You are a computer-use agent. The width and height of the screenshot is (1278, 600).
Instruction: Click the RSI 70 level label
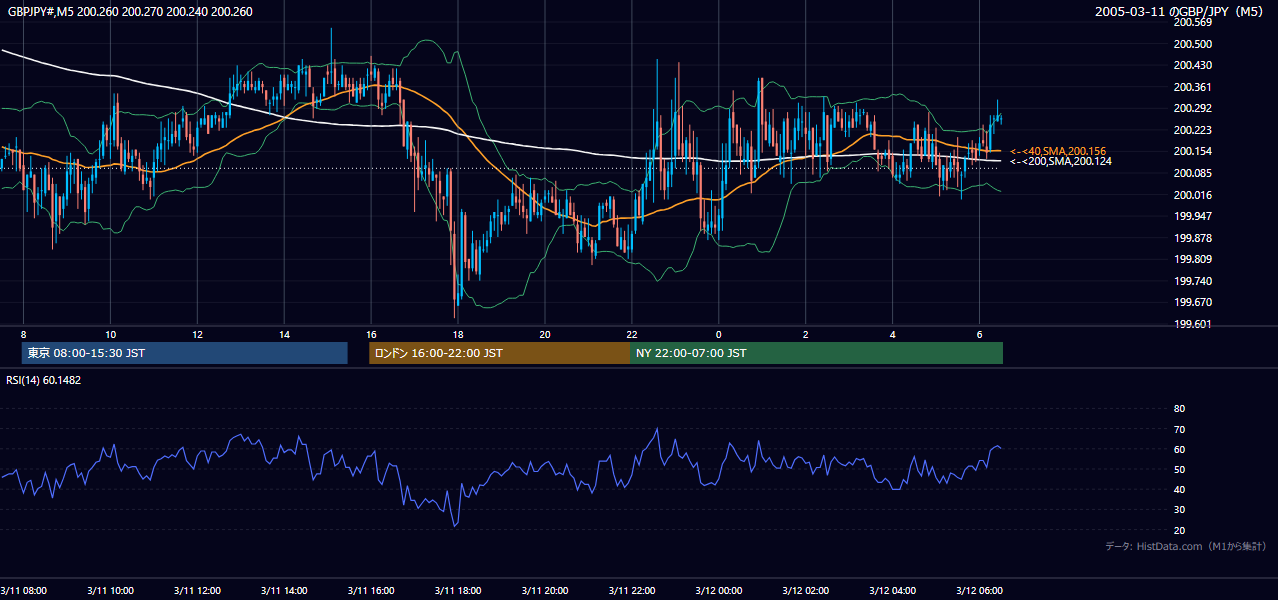pyautogui.click(x=1179, y=429)
